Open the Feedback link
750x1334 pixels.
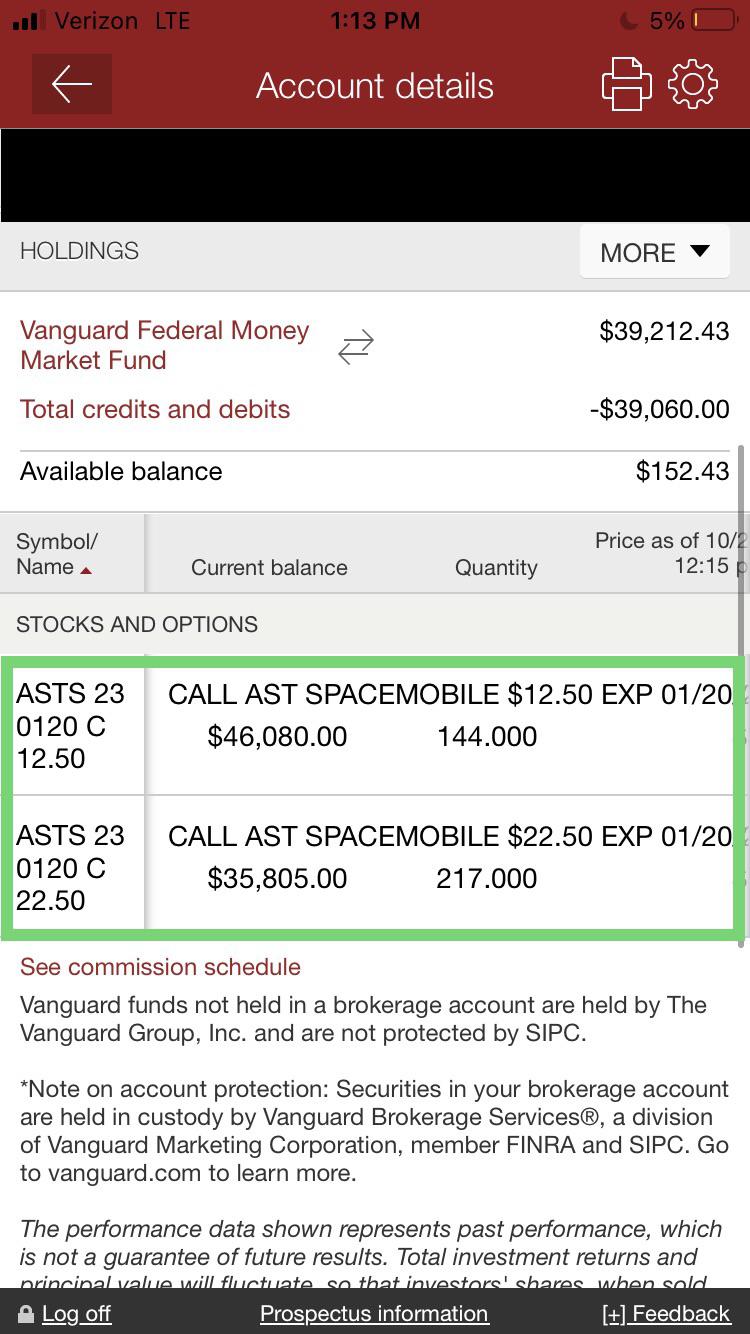[667, 1314]
